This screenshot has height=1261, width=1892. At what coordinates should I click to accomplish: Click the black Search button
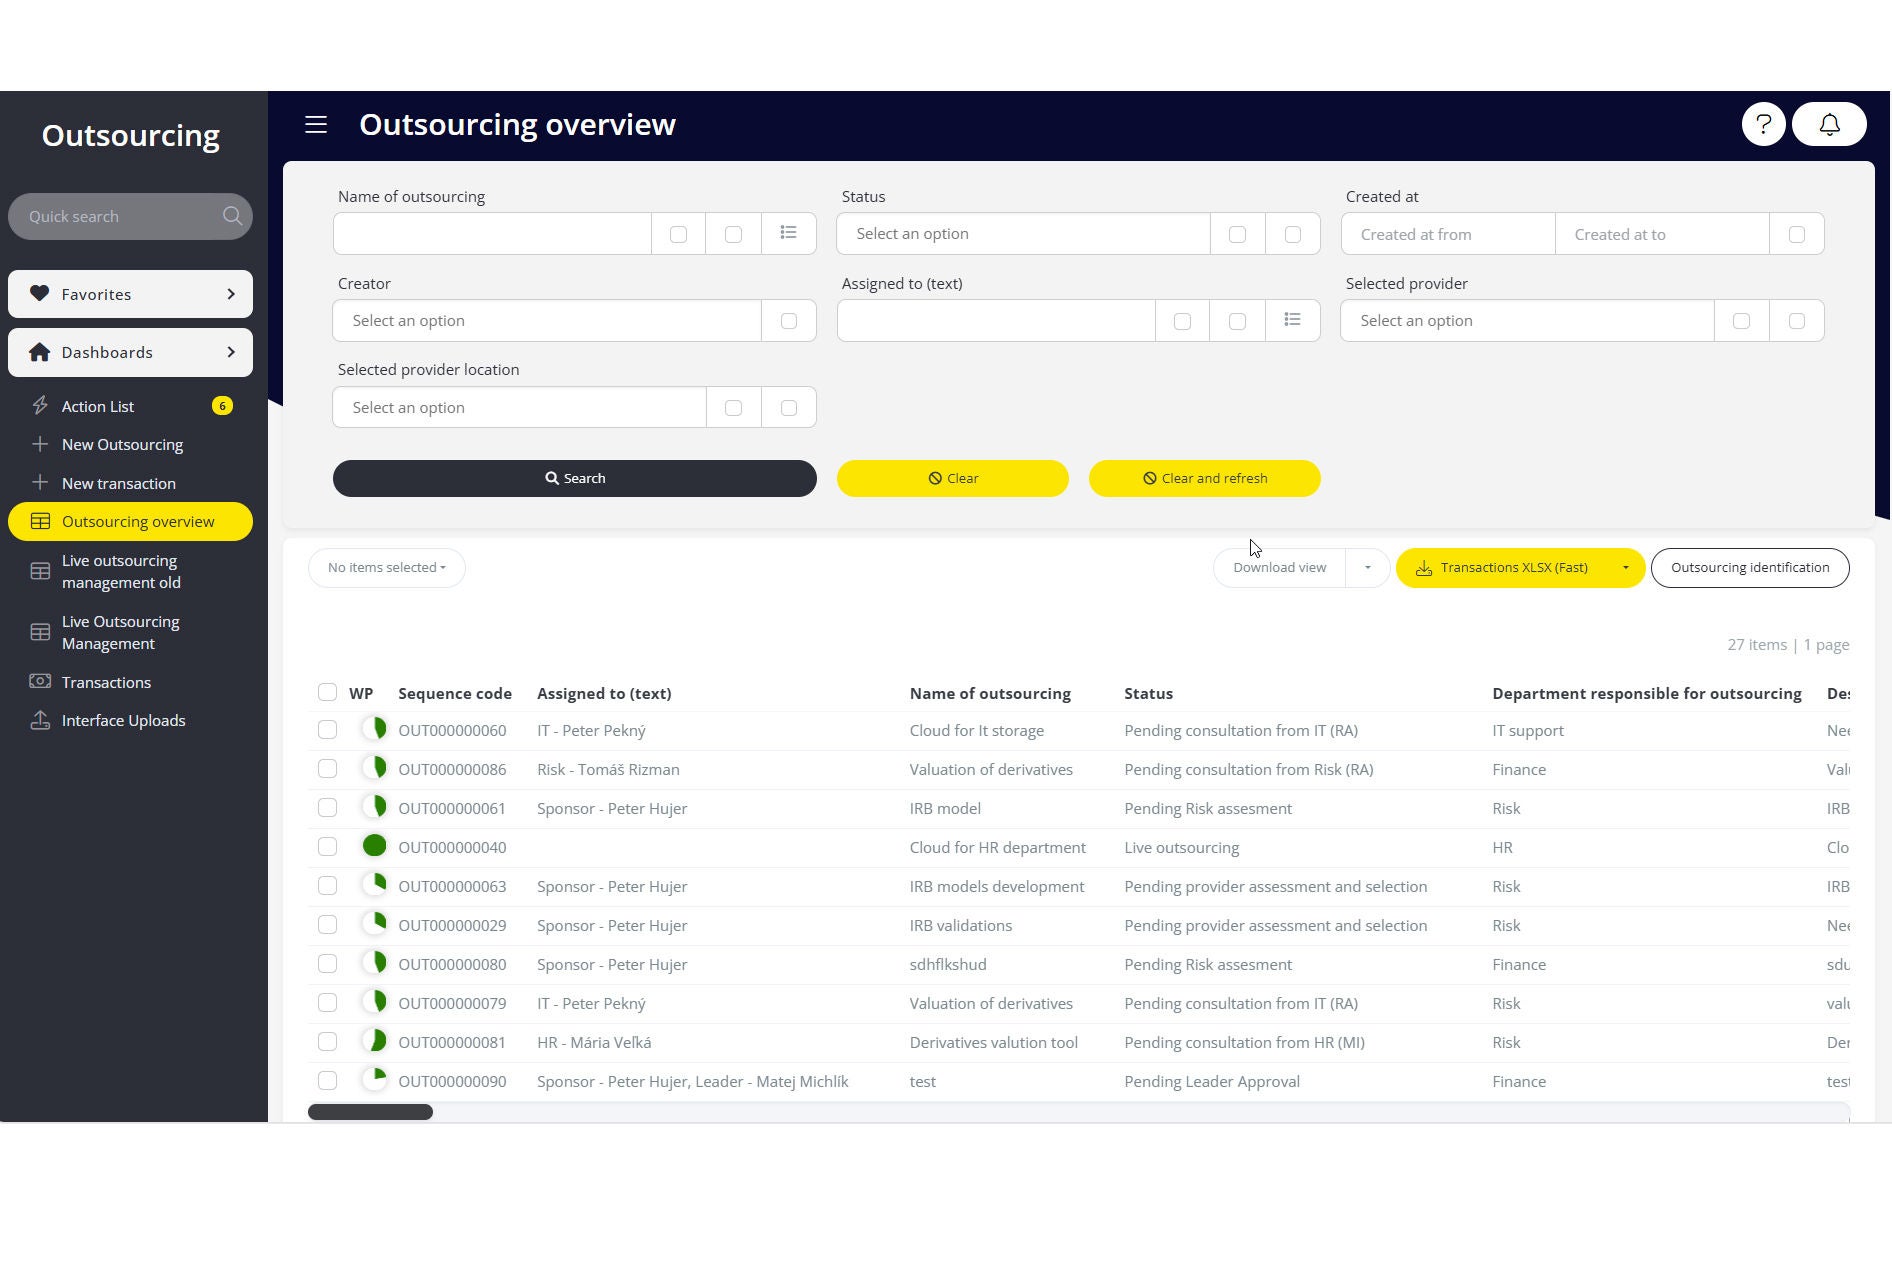point(575,478)
